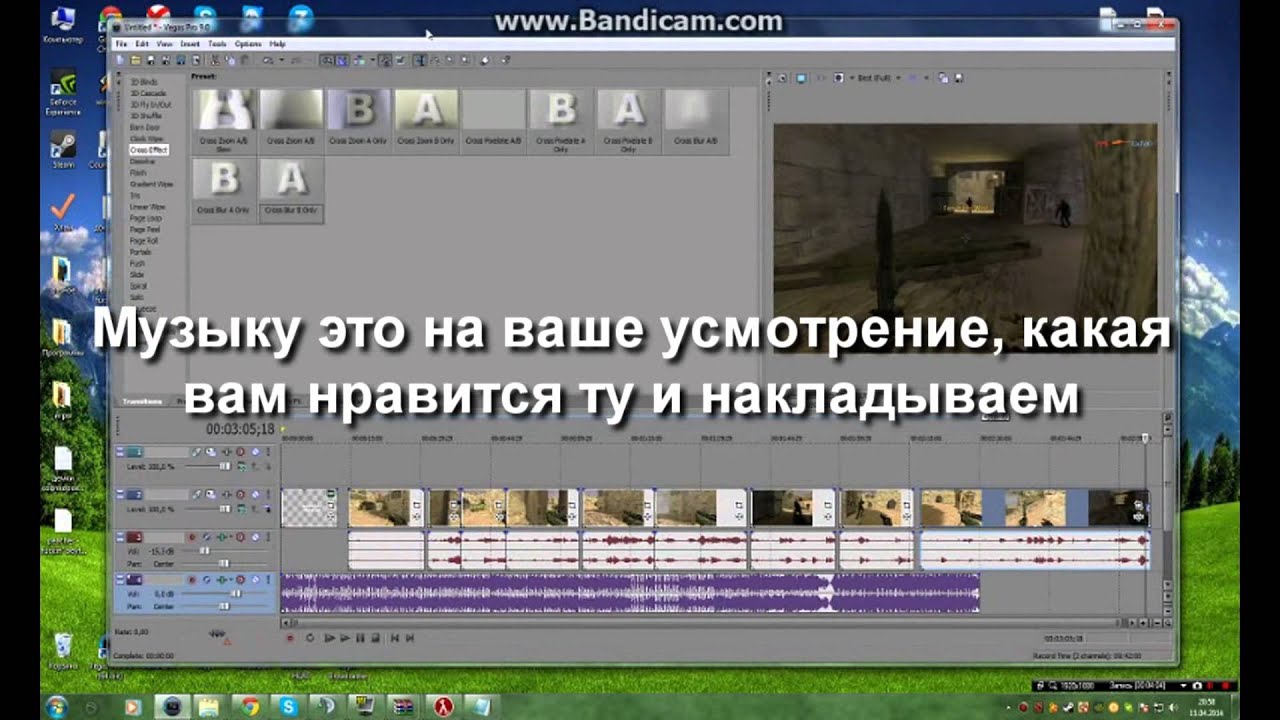Select Flash transition
This screenshot has height=720, width=1280.
(137, 173)
